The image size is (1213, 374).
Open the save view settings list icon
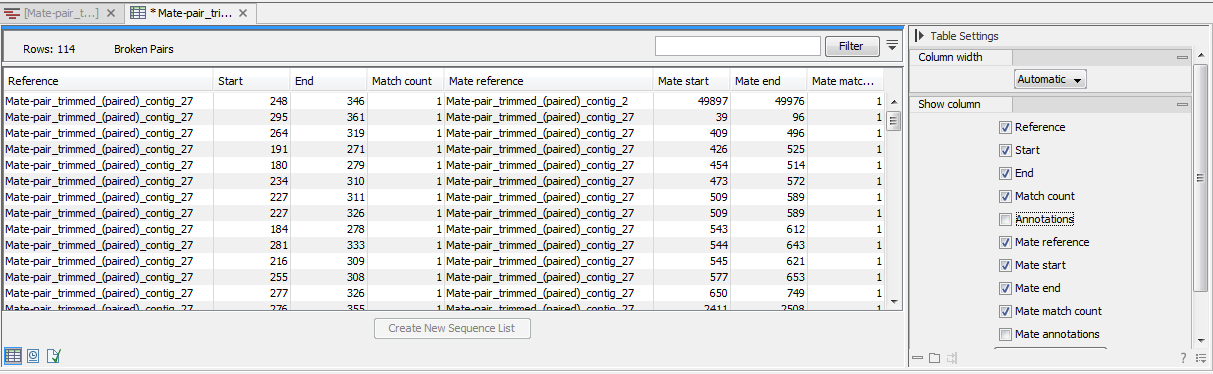[x=1200, y=358]
